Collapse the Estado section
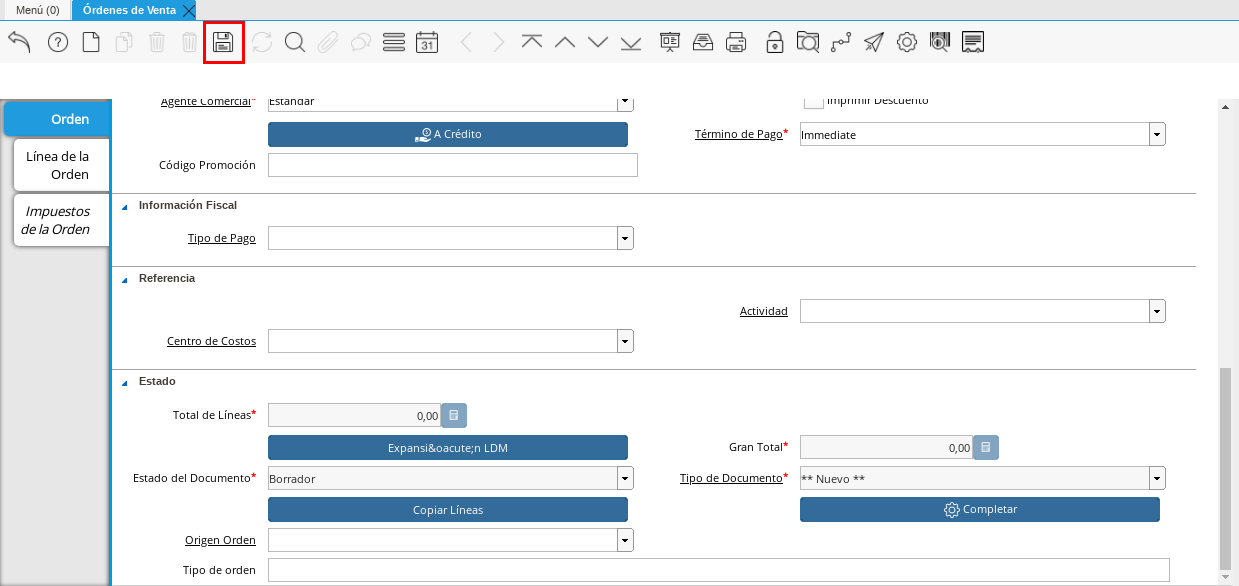 click(x=125, y=382)
